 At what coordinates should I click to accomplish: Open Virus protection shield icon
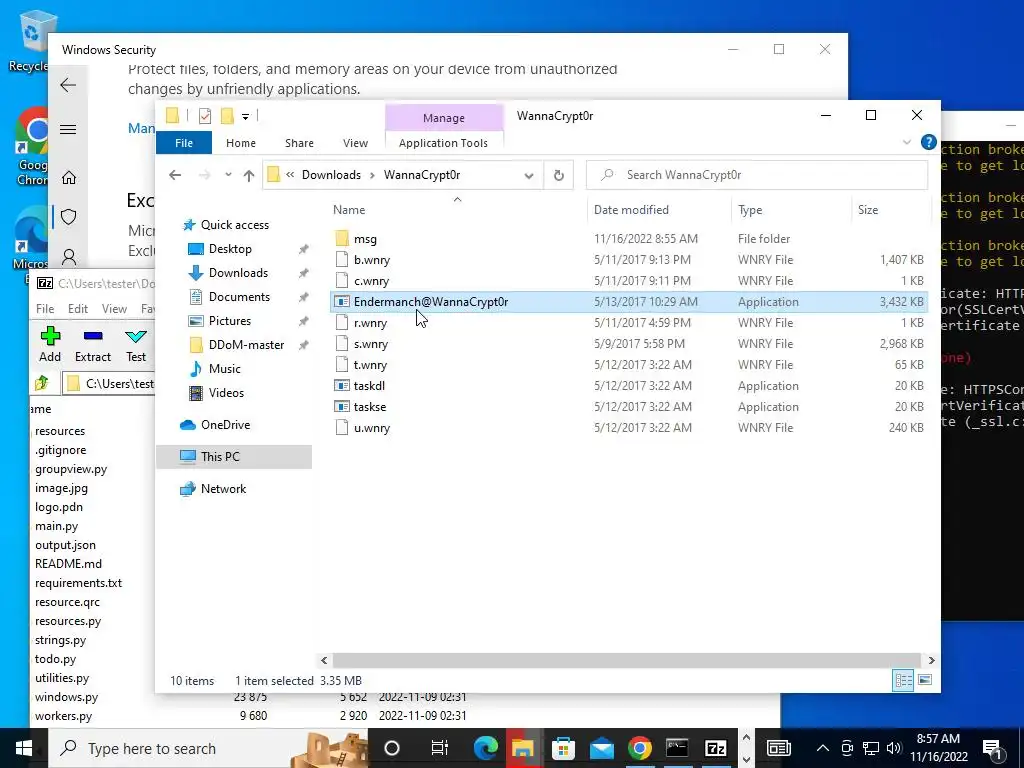point(69,217)
